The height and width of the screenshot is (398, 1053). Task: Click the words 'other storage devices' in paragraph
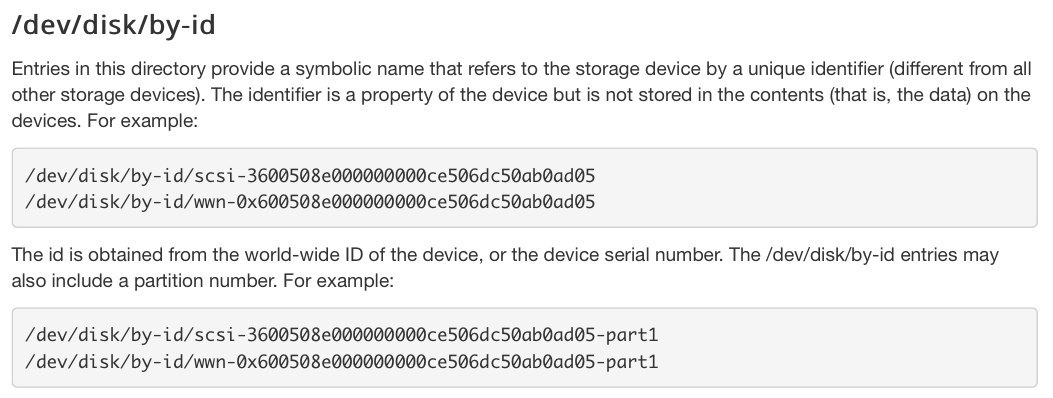coord(107,95)
